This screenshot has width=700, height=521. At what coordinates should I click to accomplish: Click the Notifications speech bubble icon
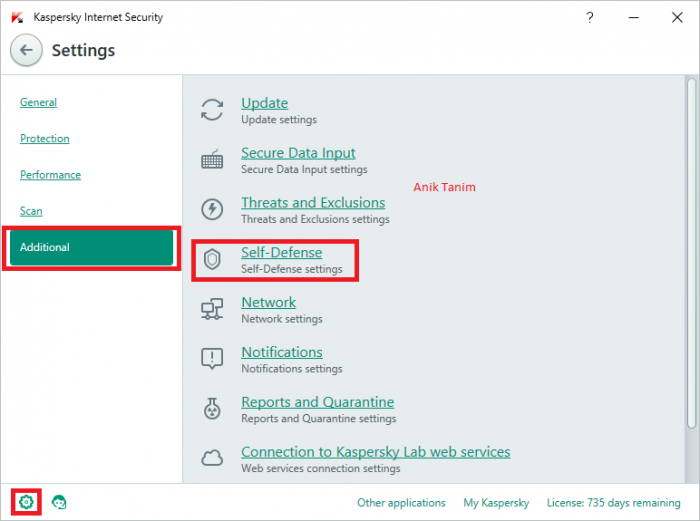tap(212, 359)
